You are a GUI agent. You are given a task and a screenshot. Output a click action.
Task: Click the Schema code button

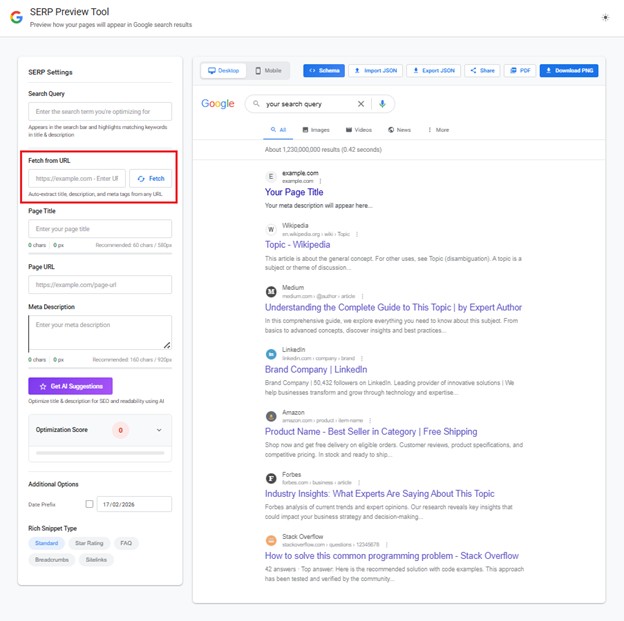pos(323,71)
